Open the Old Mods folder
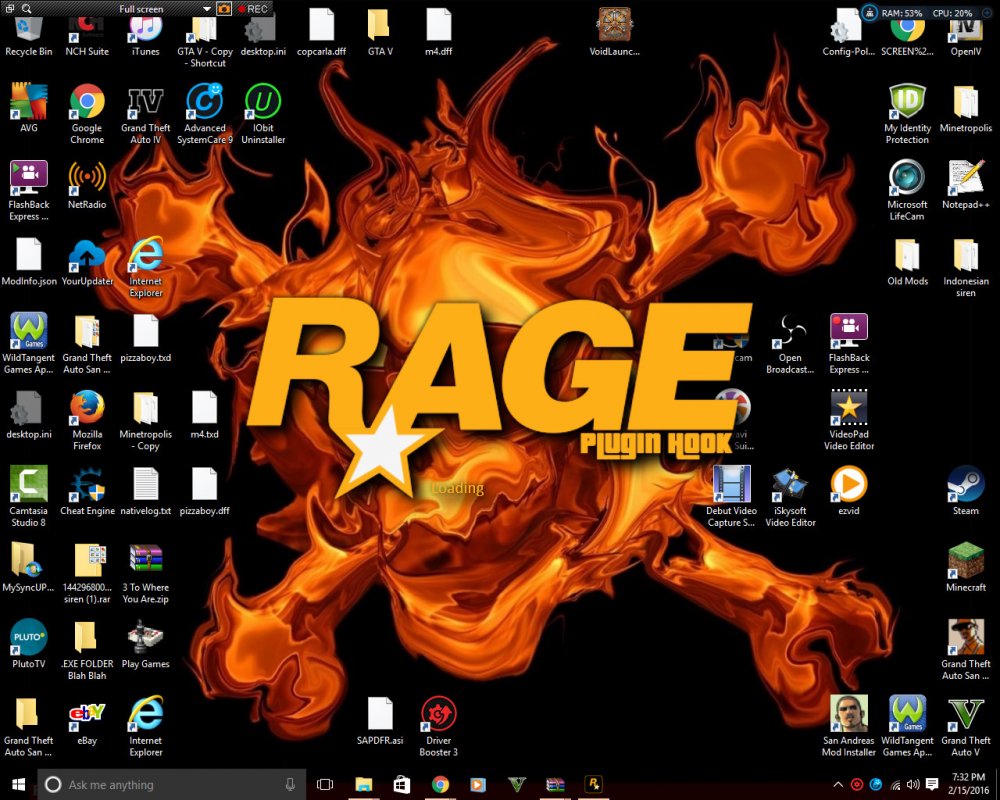 [907, 261]
